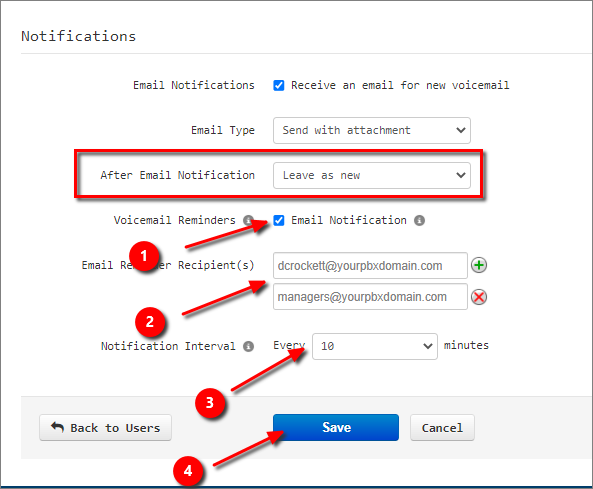The image size is (593, 489).
Task: Save the notification settings
Action: pyautogui.click(x=336, y=427)
